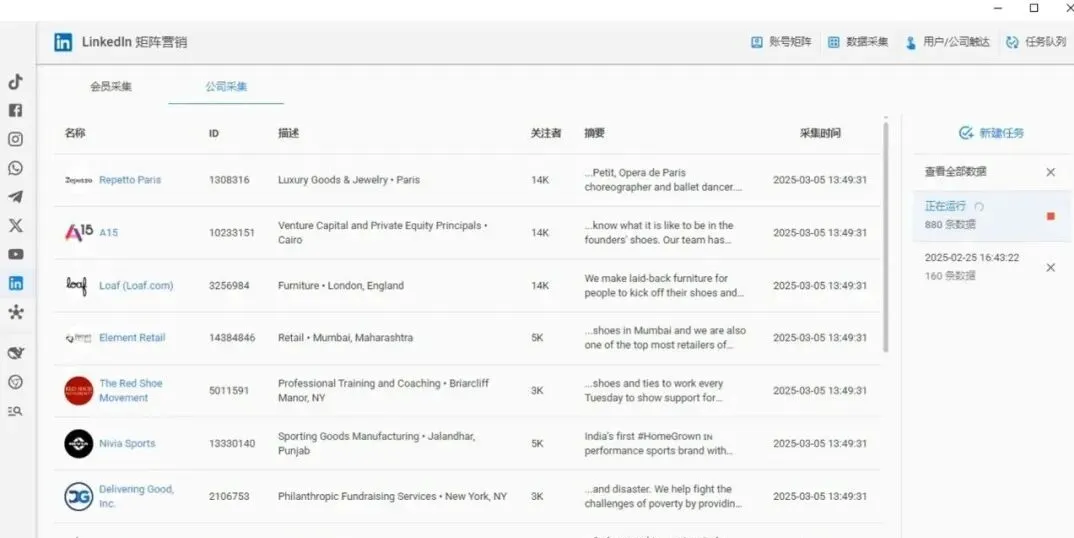Open the Repetto Paris company link
The image size is (1074, 538).
[130, 180]
